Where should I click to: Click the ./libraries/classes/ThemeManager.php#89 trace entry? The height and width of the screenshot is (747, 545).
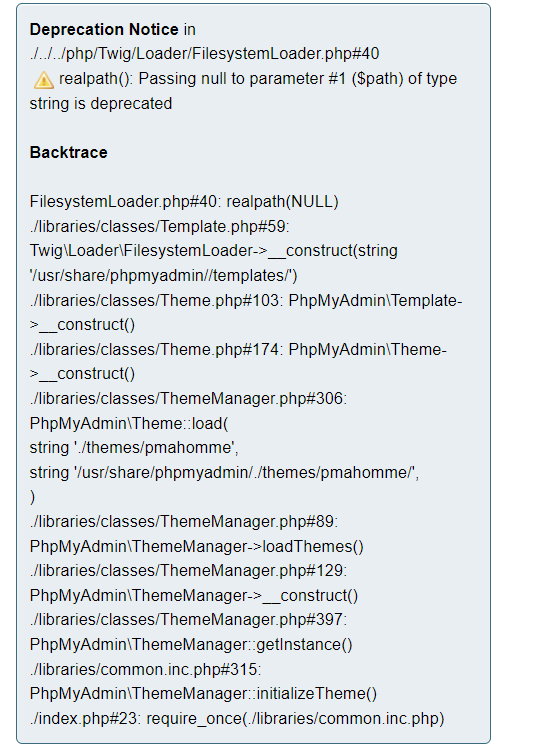click(x=183, y=521)
